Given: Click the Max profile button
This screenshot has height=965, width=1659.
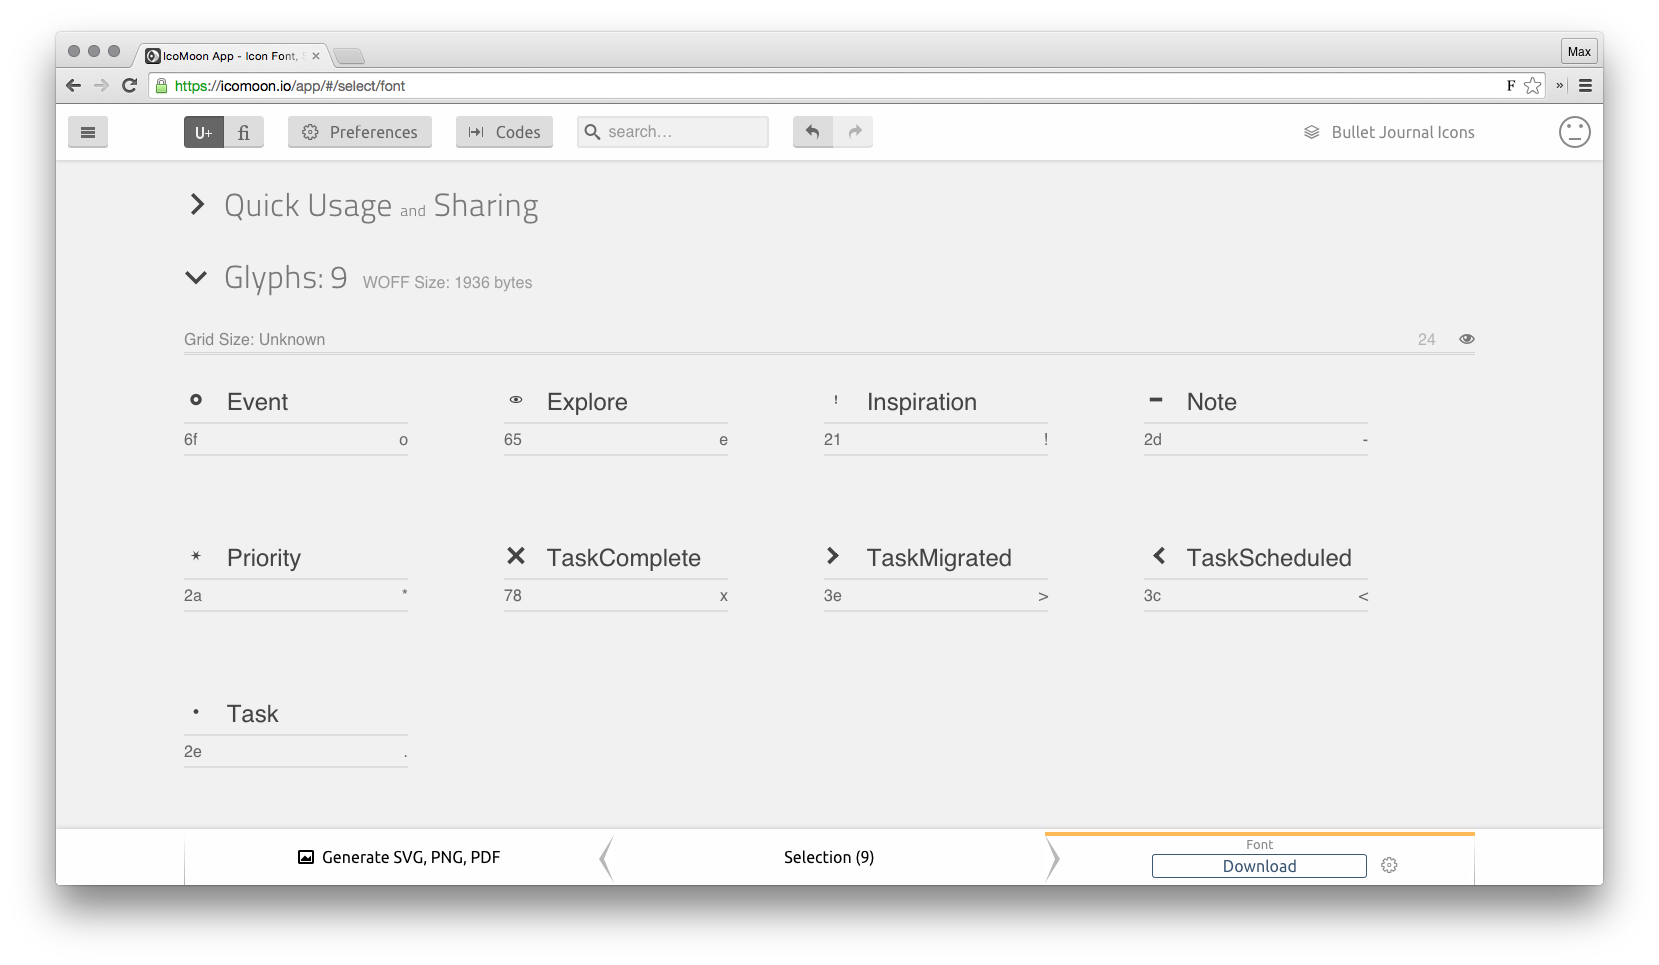Looking at the screenshot, I should click(x=1579, y=52).
